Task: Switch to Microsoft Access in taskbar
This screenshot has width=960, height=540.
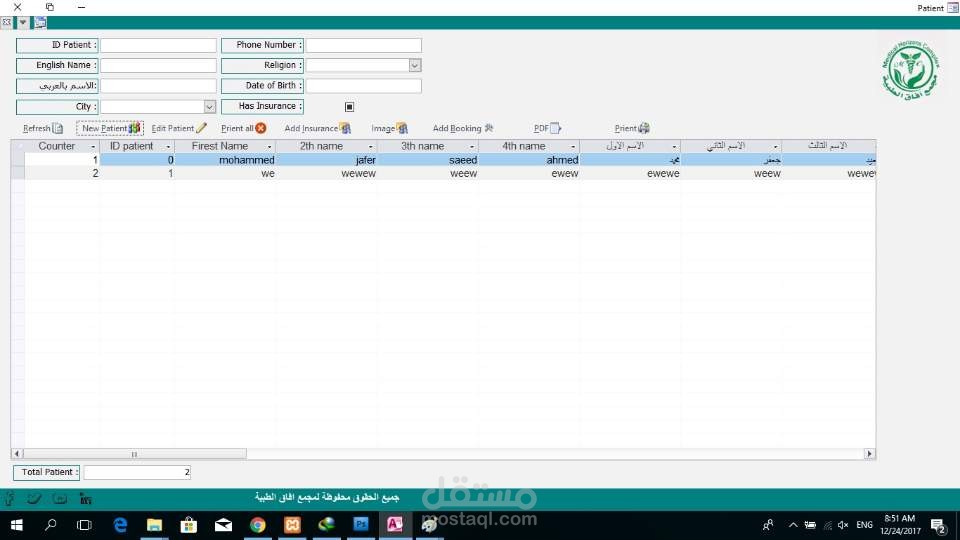Action: pyautogui.click(x=396, y=525)
